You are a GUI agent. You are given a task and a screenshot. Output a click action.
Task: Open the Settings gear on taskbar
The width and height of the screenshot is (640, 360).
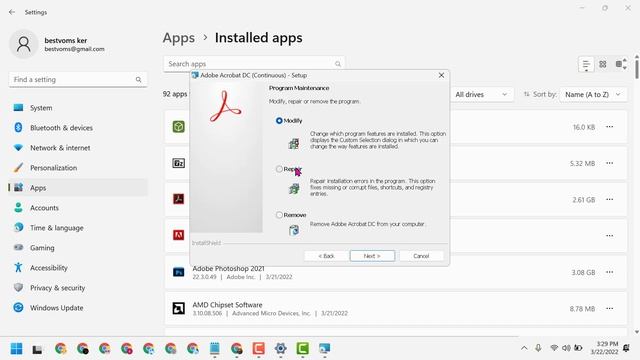[280, 349]
